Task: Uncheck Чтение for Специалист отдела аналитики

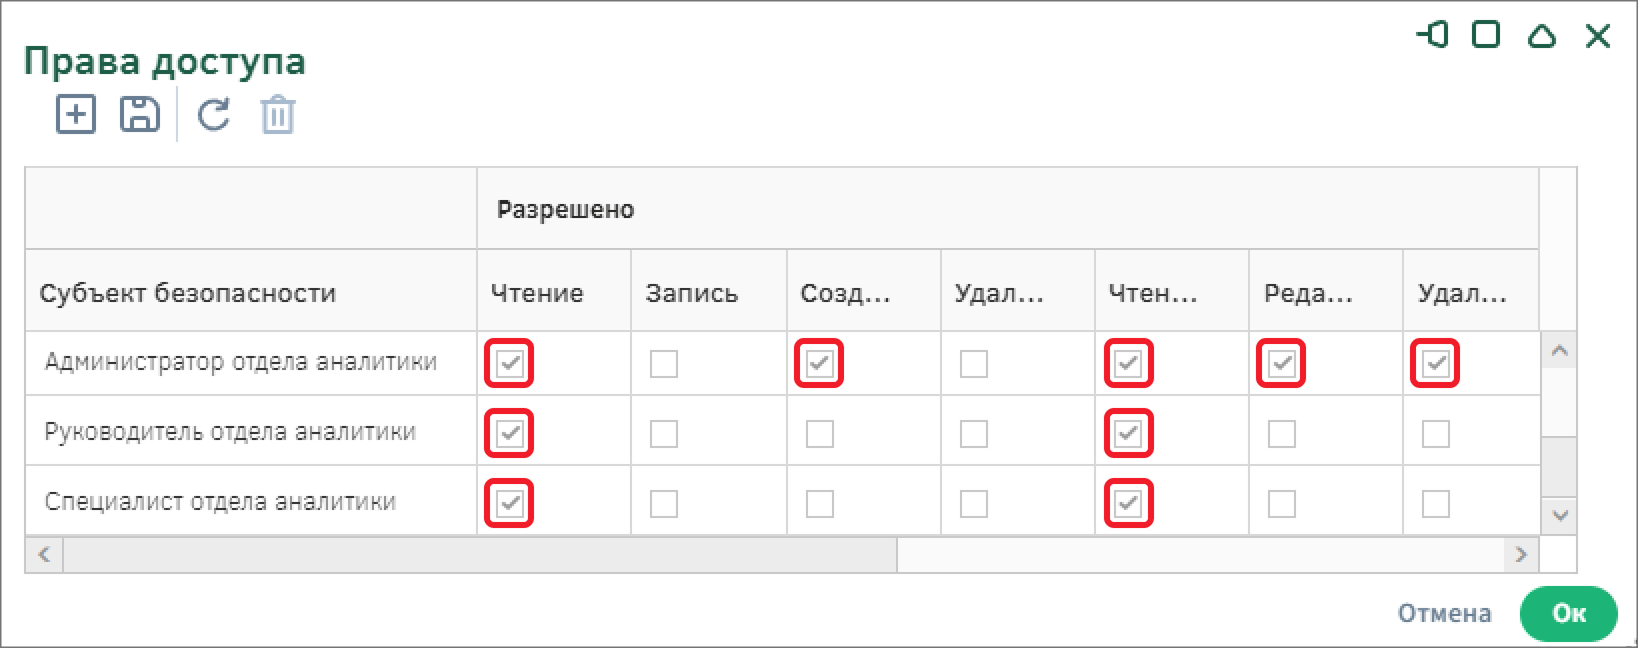Action: [x=509, y=503]
